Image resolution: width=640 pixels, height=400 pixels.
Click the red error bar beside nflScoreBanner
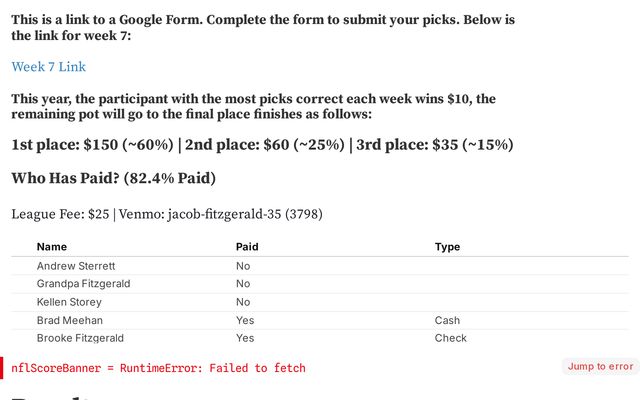[x=2, y=368]
